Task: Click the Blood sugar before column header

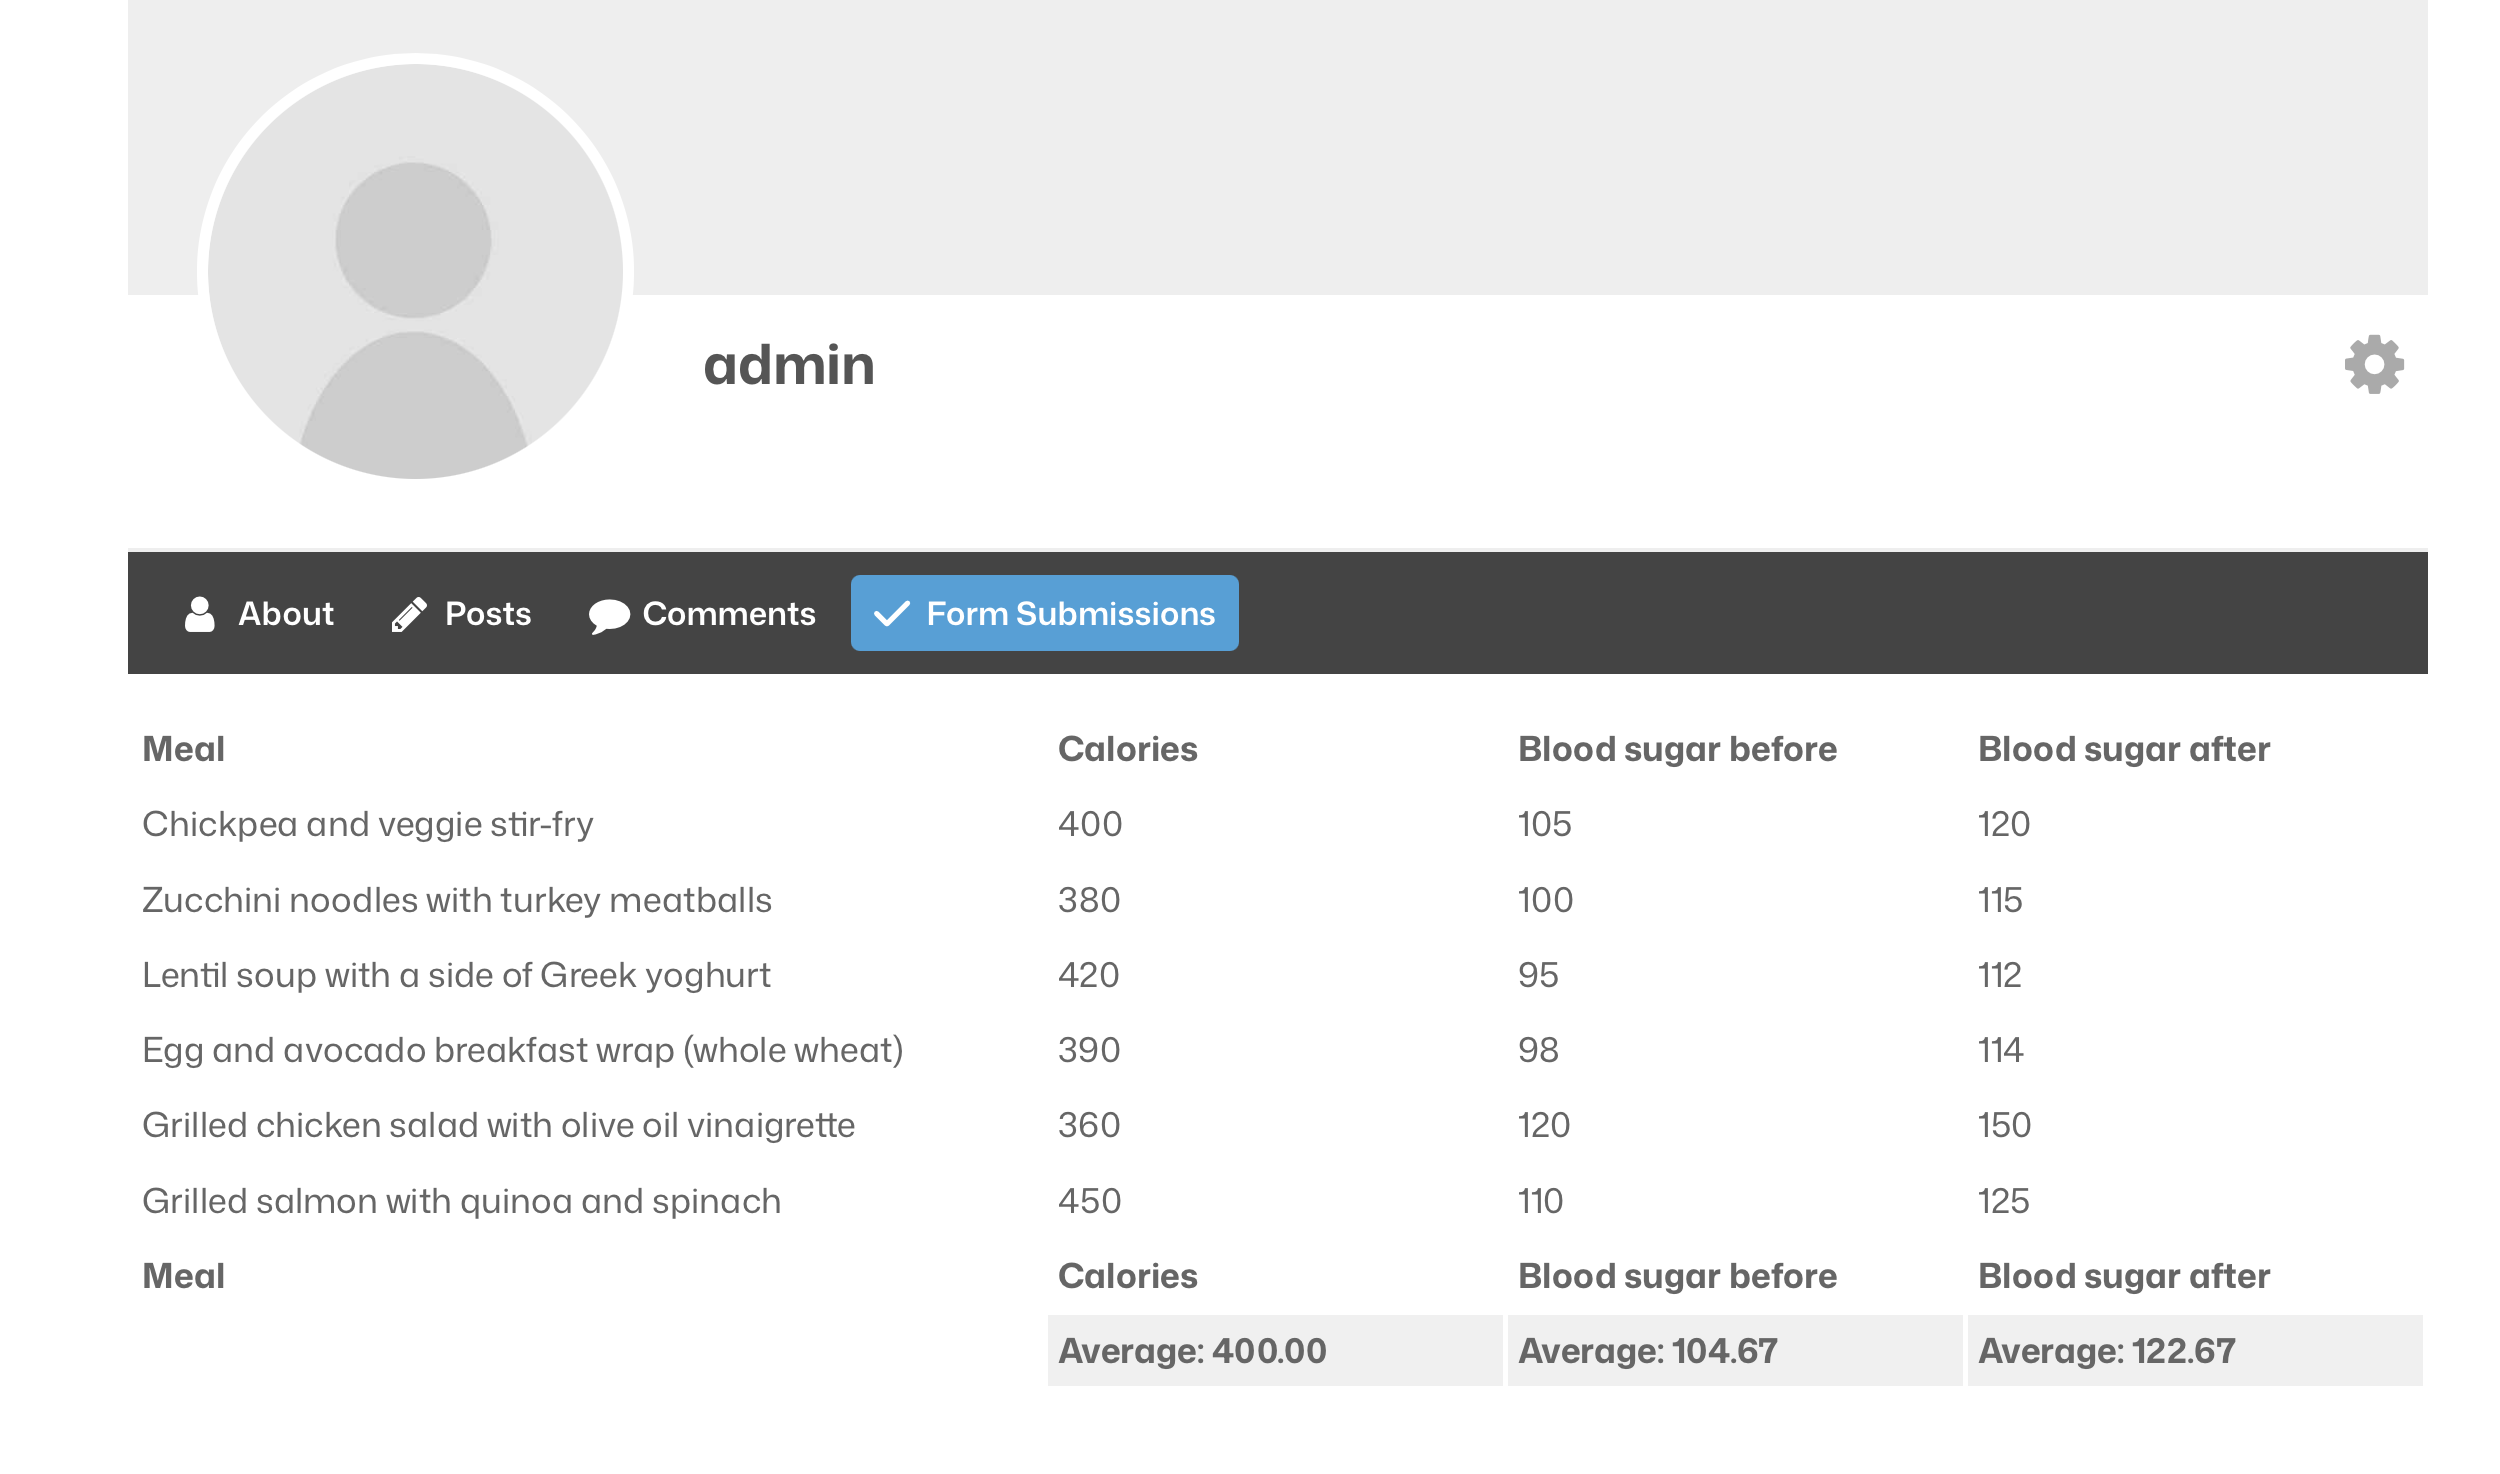Action: click(x=1676, y=748)
